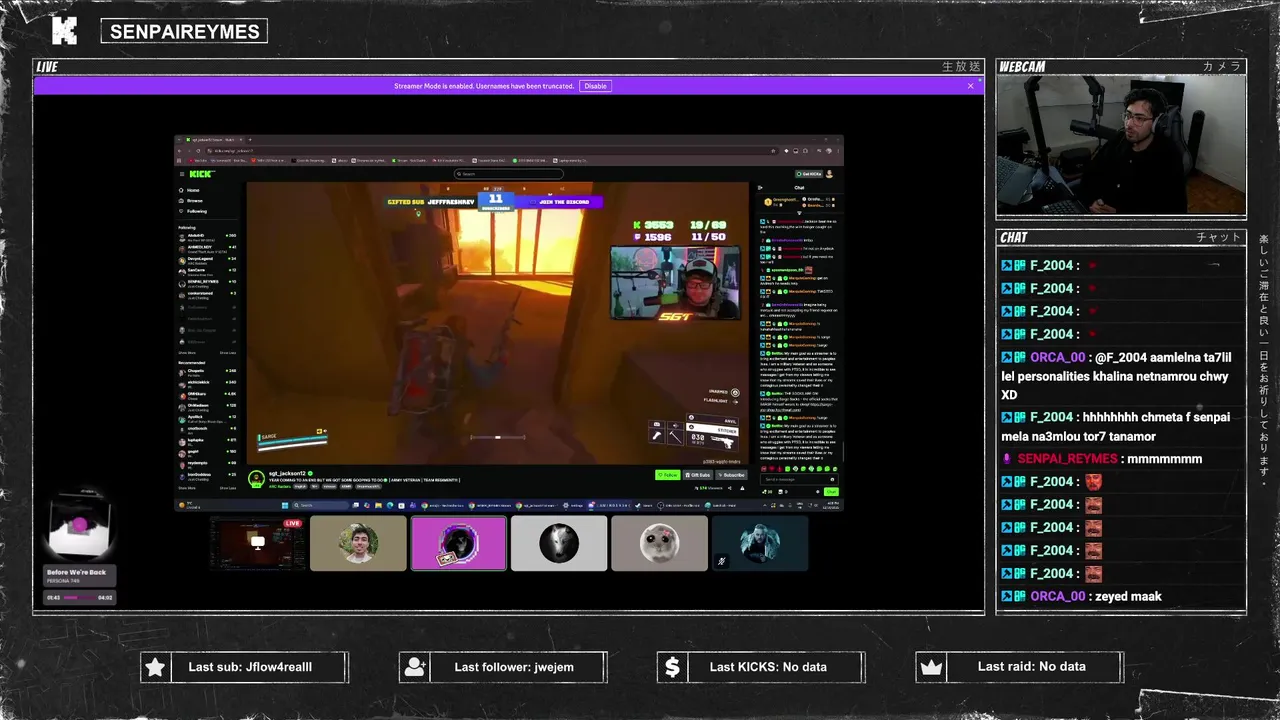Click the Get KICKs button
The height and width of the screenshot is (720, 1280).
click(809, 174)
